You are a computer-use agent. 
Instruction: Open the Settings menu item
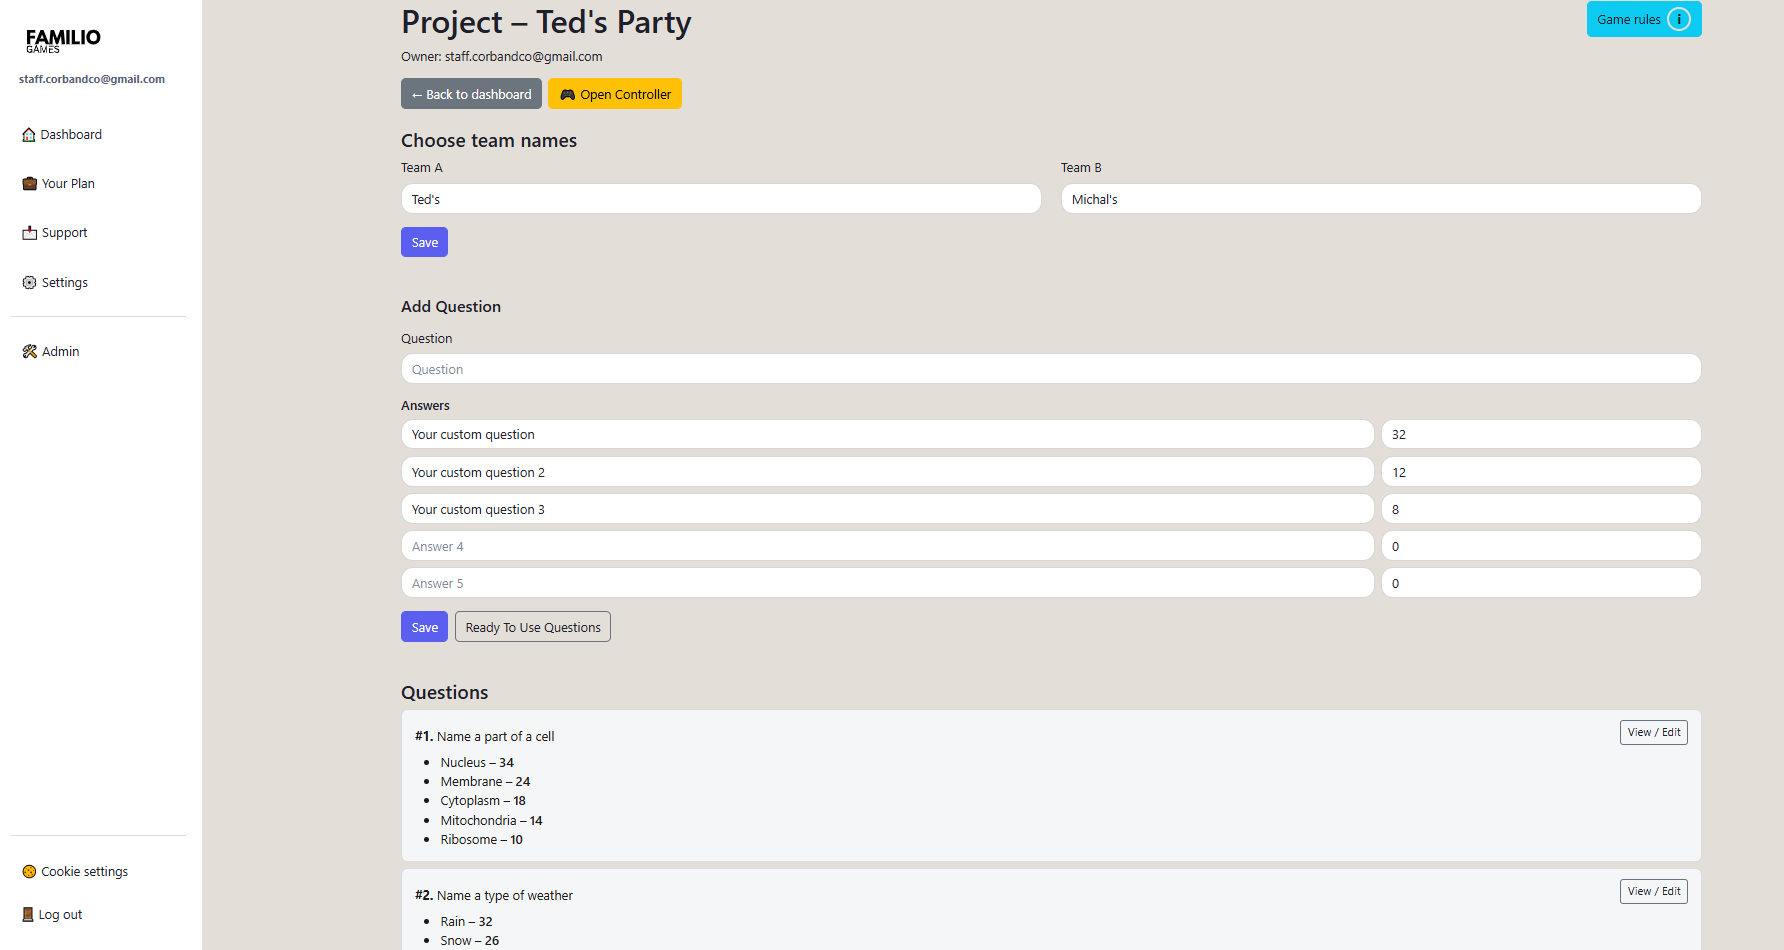[x=55, y=283]
